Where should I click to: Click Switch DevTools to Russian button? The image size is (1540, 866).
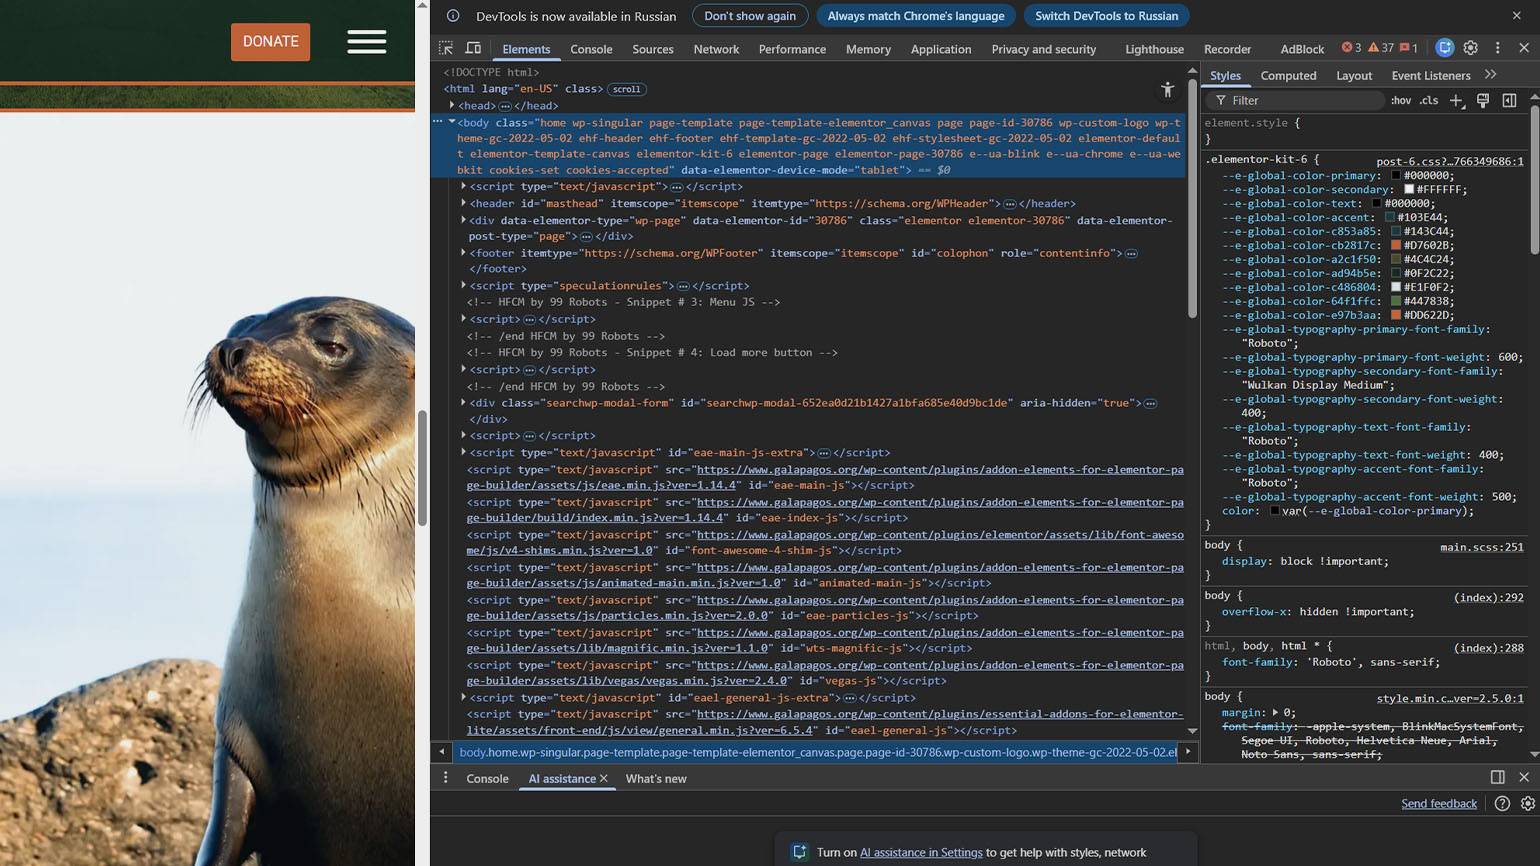pyautogui.click(x=1106, y=16)
